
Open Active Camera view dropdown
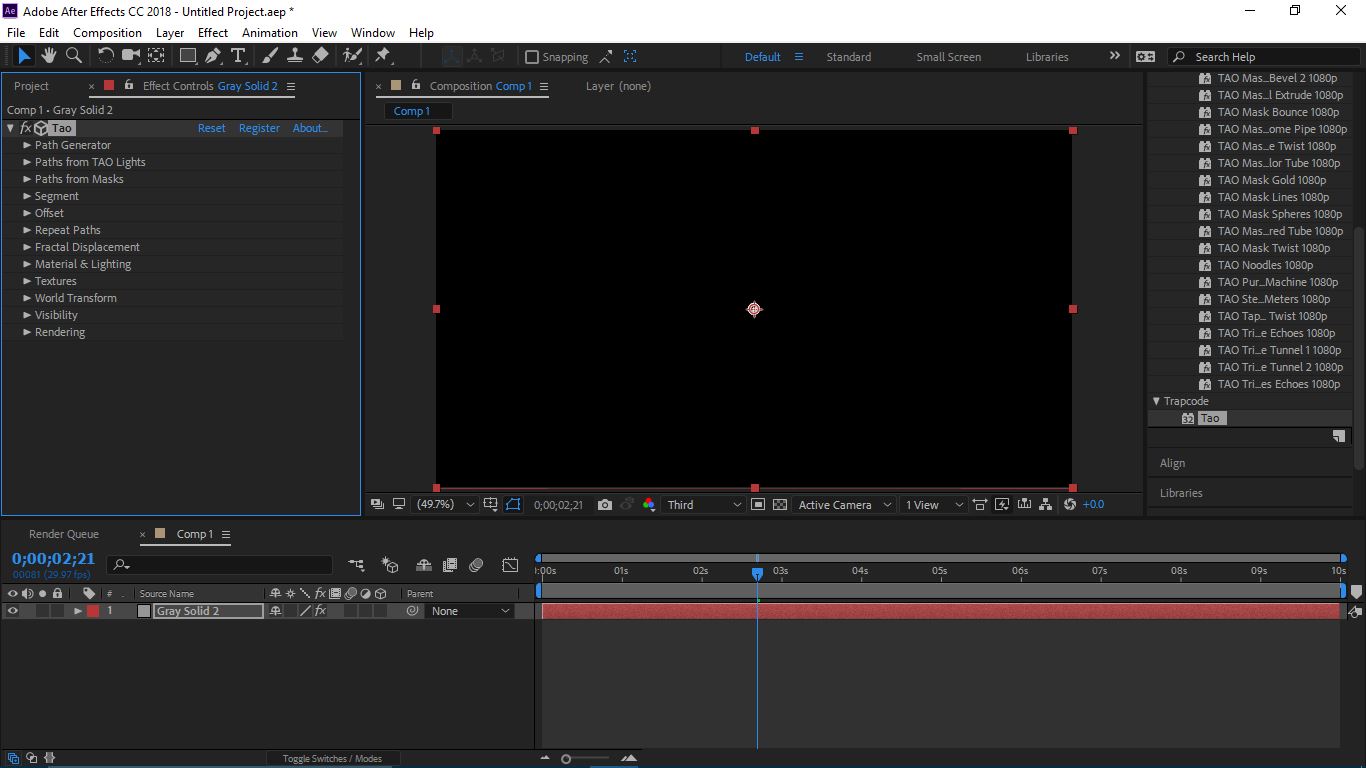[844, 505]
